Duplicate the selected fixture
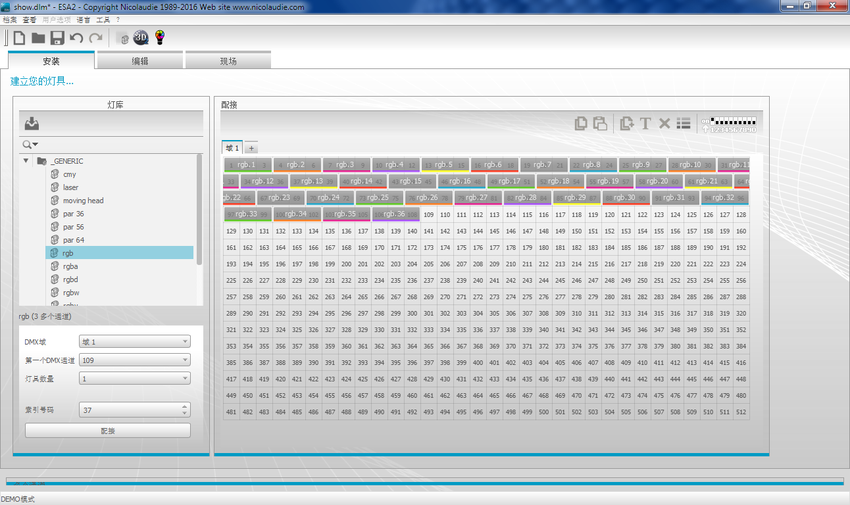Viewport: 850px width, 505px height. (x=627, y=124)
